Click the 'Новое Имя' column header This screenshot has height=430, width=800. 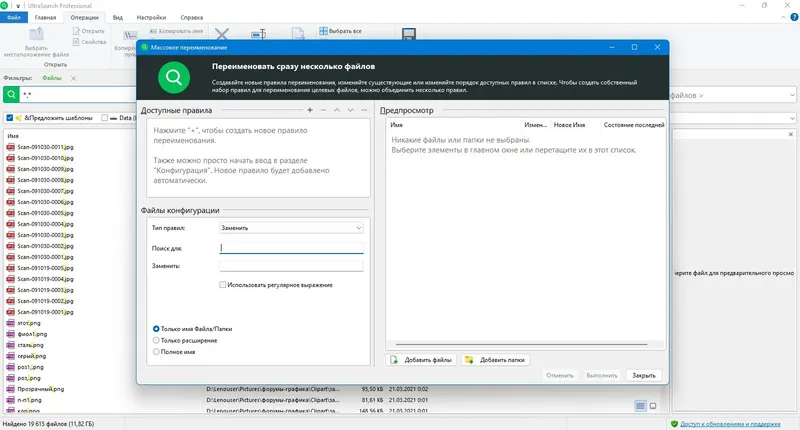coord(569,125)
